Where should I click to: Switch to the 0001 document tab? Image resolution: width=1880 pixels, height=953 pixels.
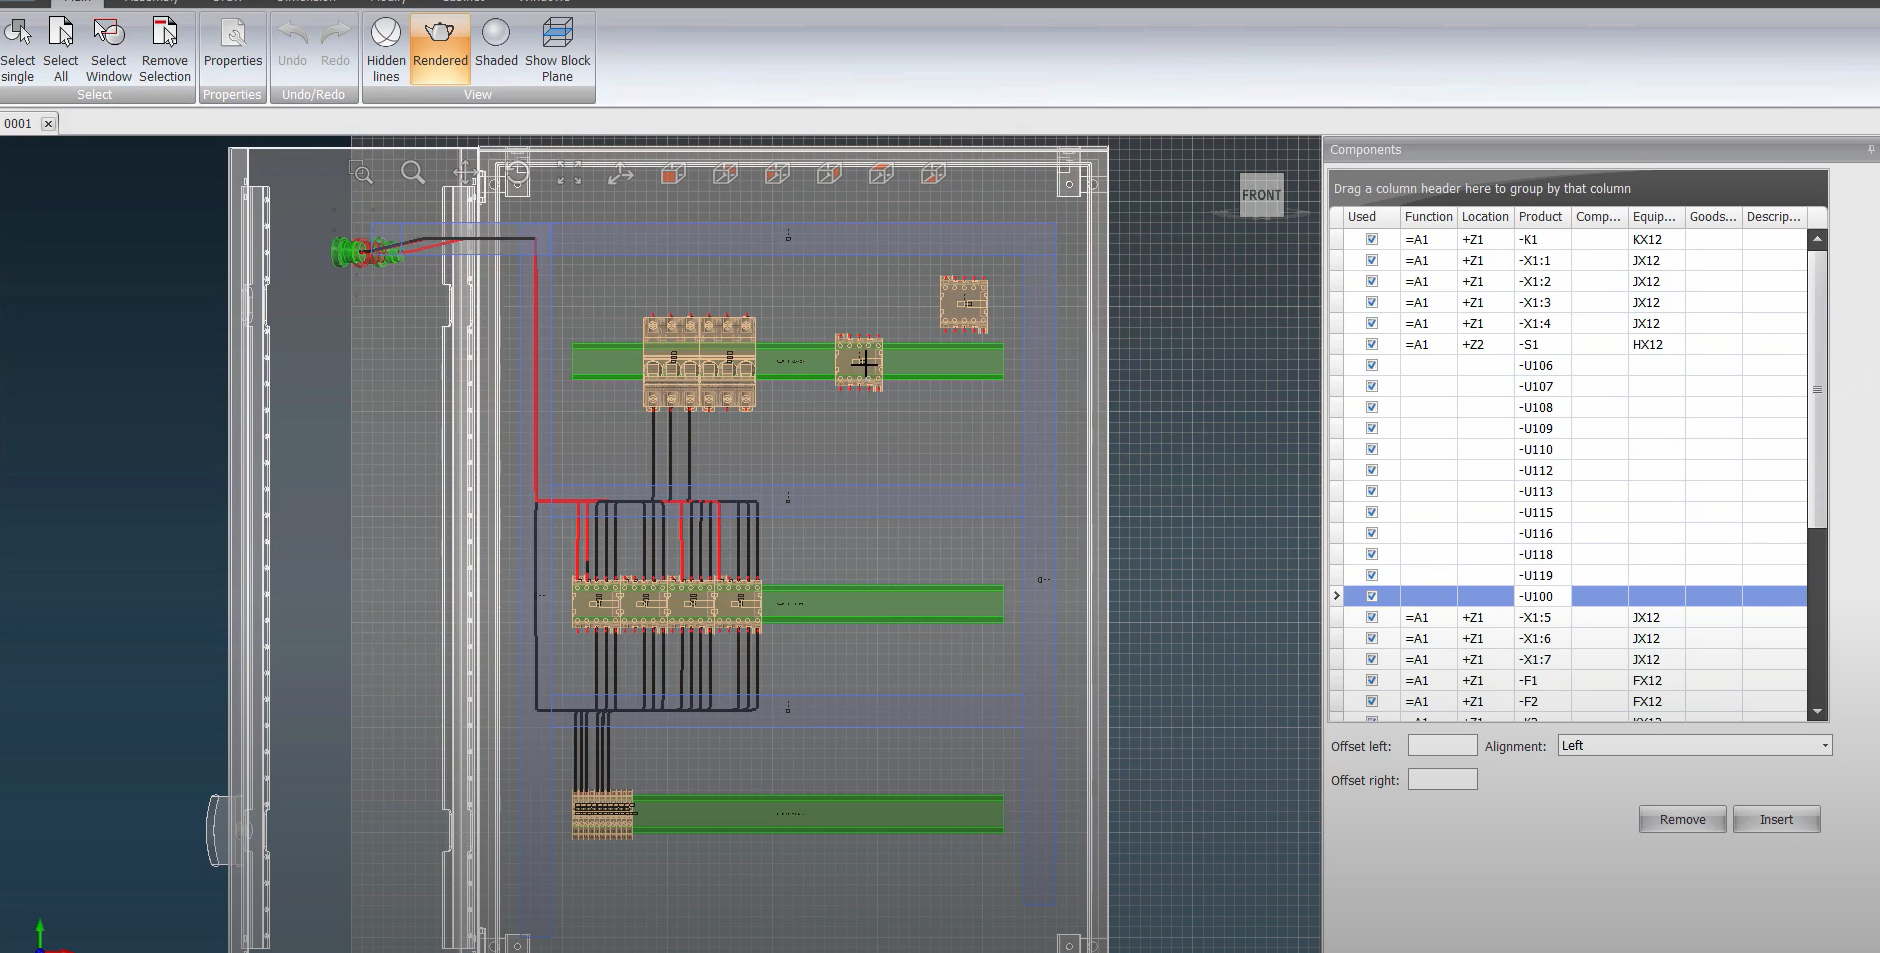tap(18, 124)
